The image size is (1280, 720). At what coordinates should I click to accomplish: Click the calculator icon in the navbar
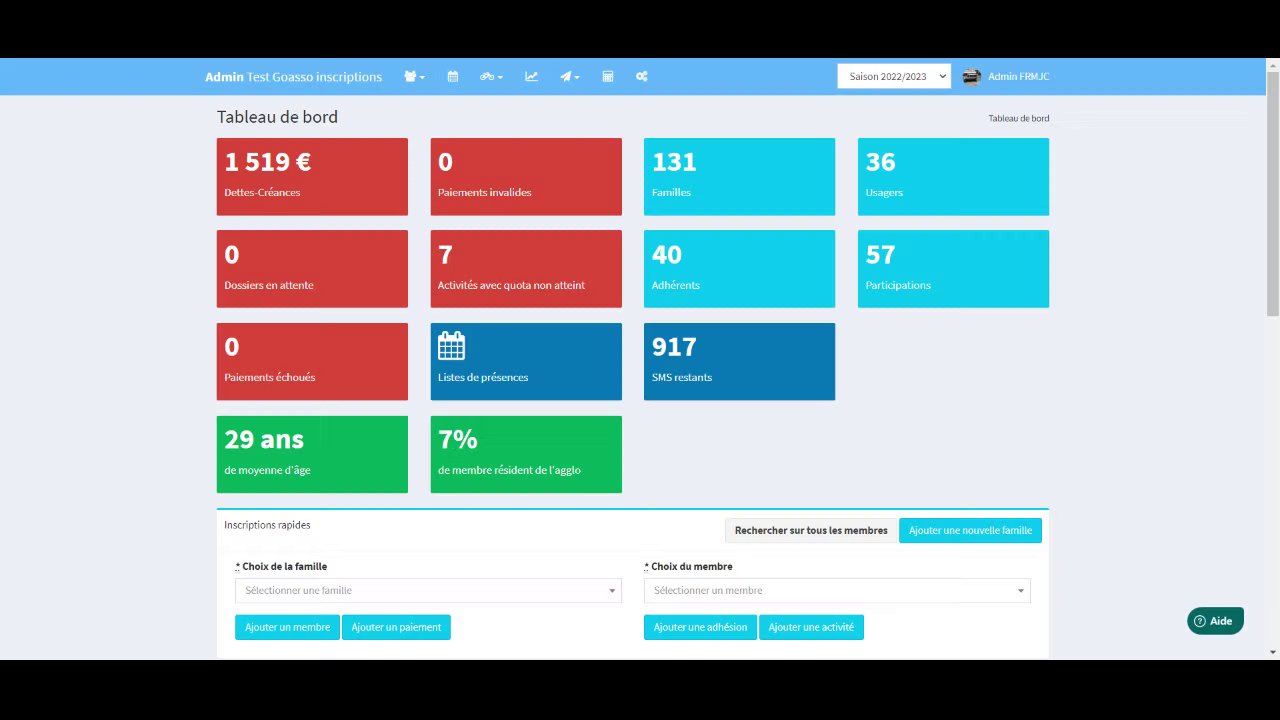click(x=607, y=77)
